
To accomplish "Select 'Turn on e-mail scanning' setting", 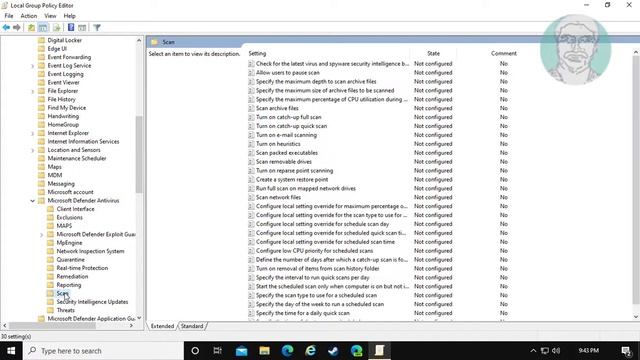I will 286,135.
